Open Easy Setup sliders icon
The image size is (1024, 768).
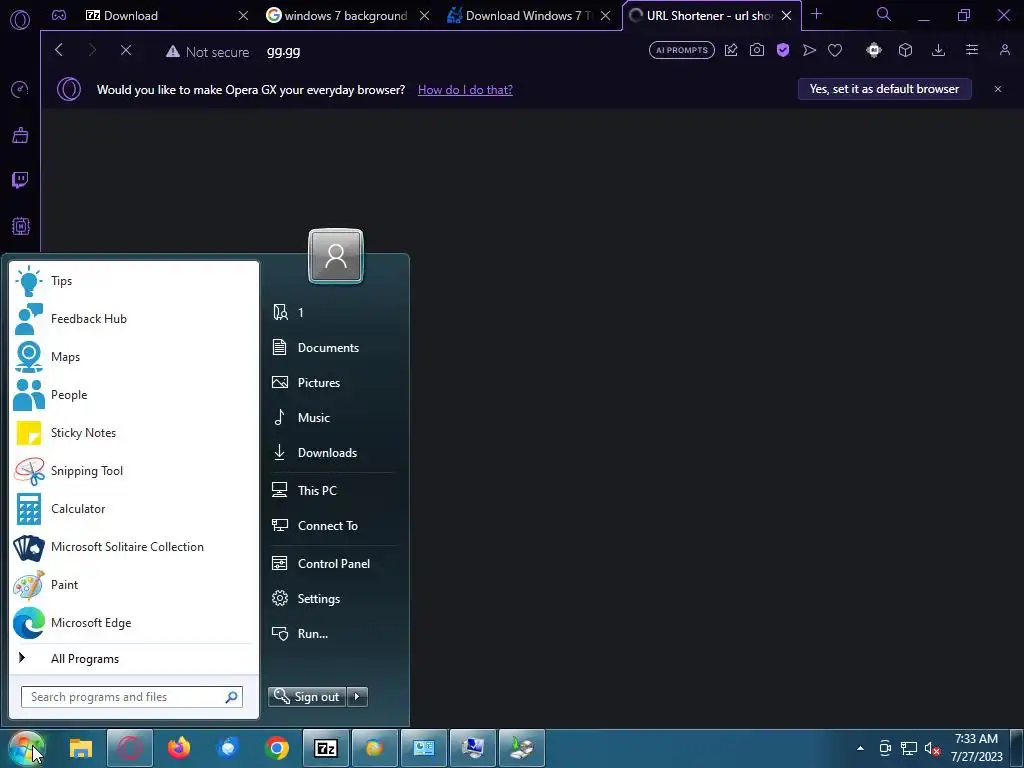coord(972,50)
